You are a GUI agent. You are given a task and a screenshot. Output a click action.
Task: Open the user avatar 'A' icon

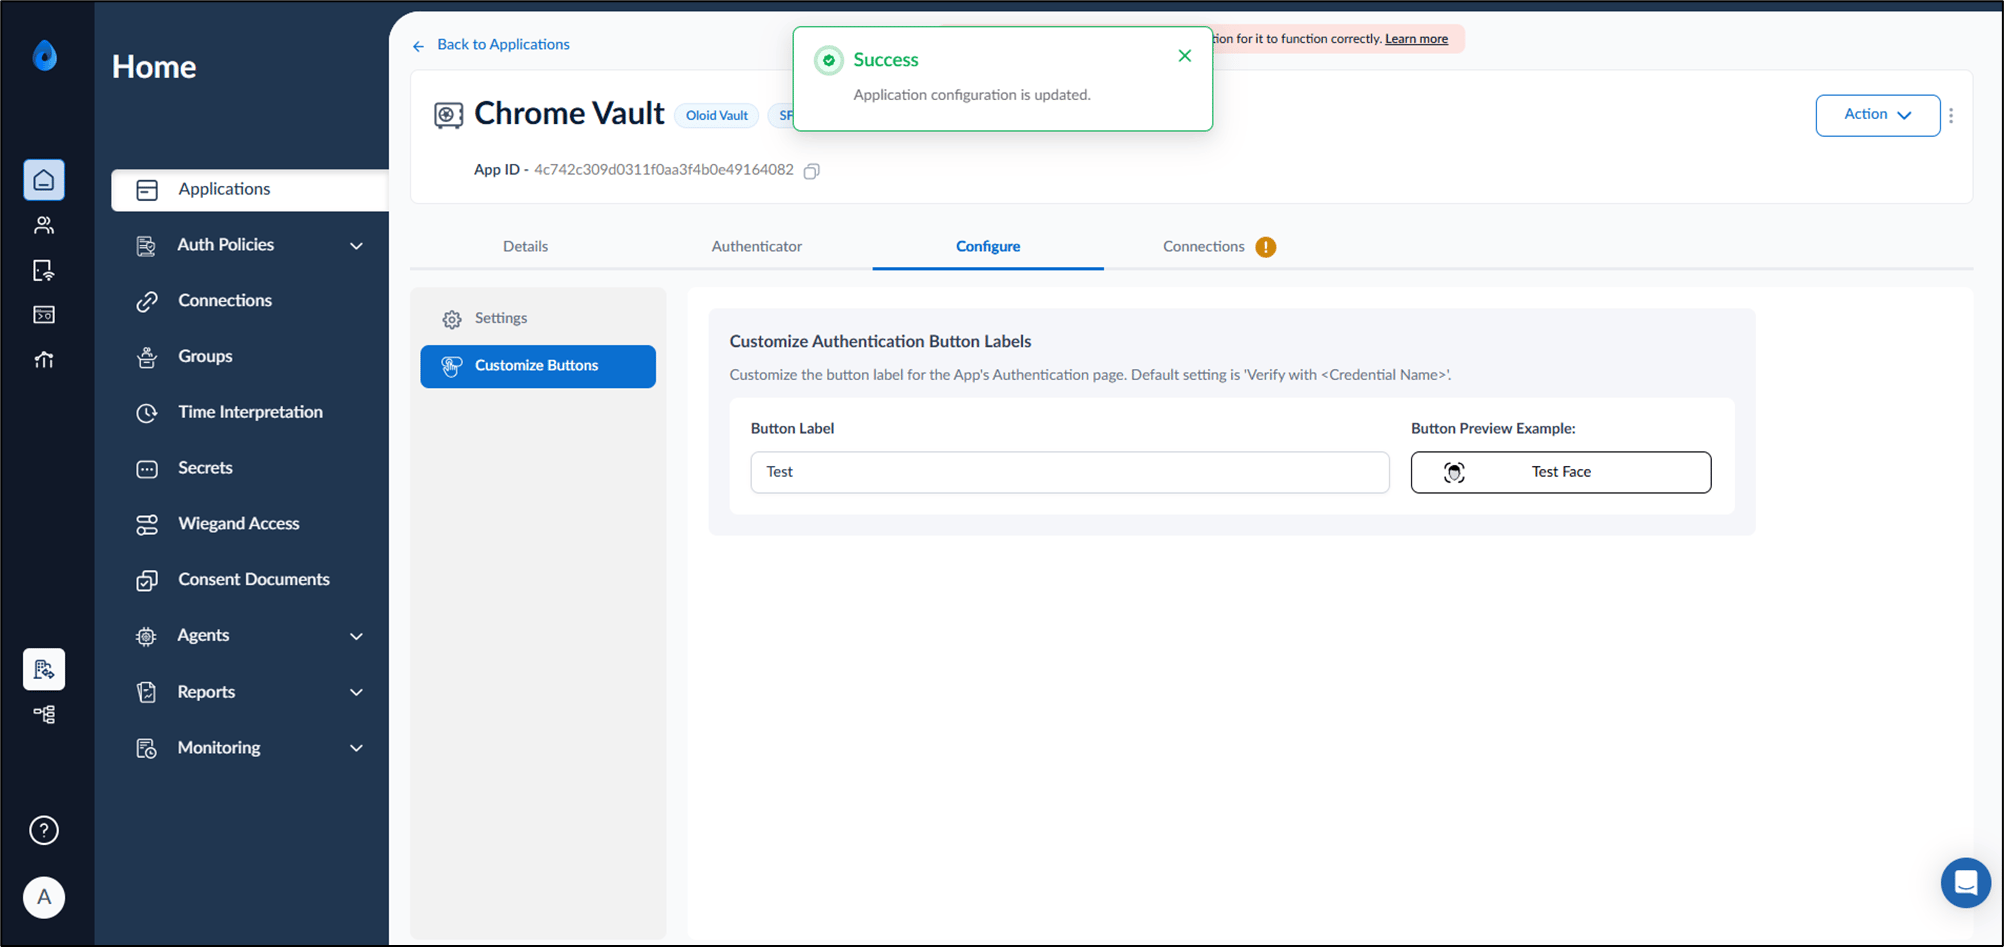44,897
